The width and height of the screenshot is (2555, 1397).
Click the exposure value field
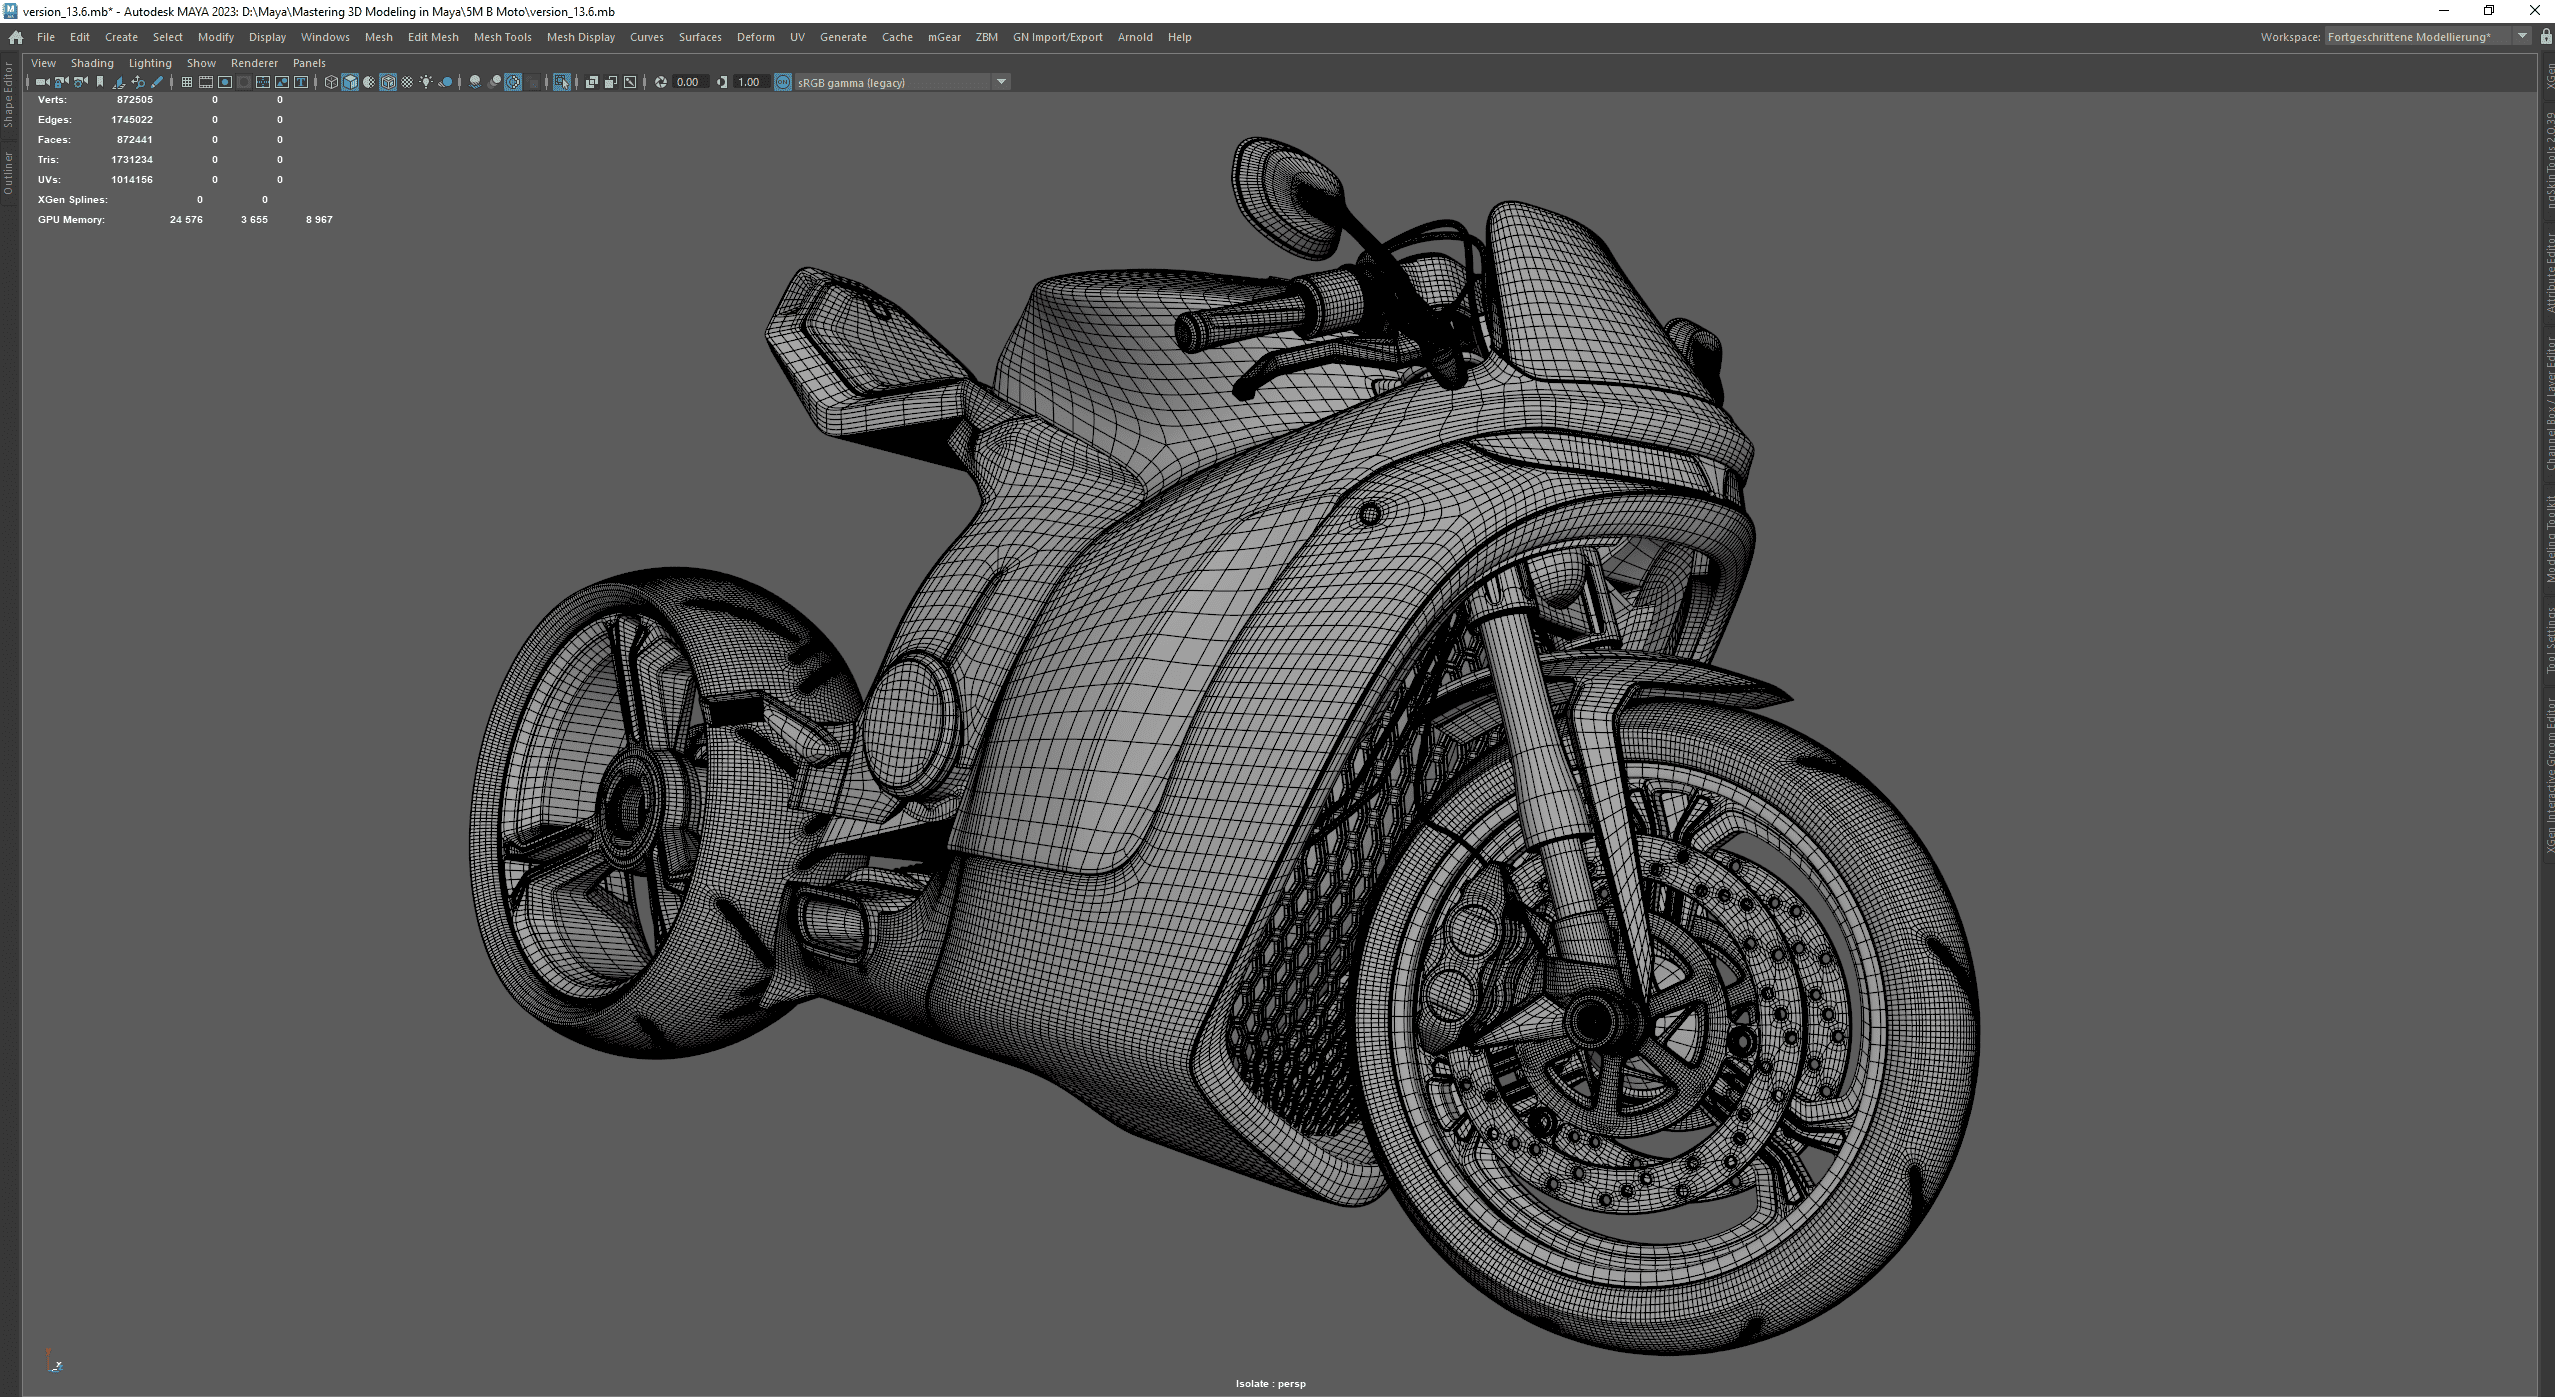(x=688, y=82)
